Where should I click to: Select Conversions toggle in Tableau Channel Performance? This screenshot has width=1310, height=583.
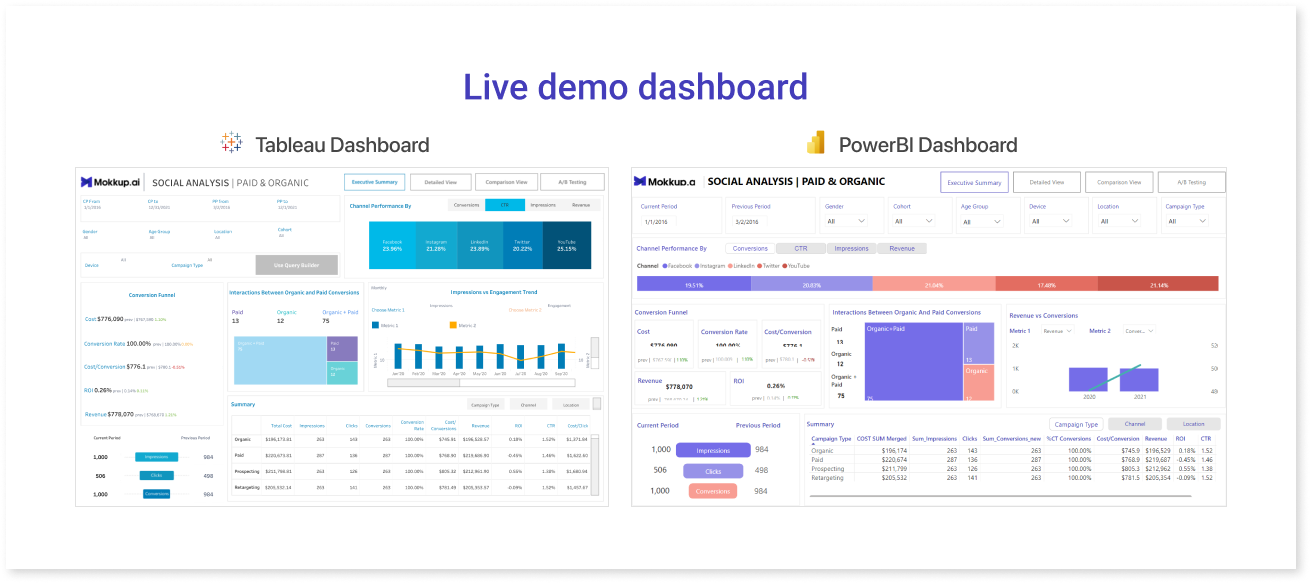[467, 204]
